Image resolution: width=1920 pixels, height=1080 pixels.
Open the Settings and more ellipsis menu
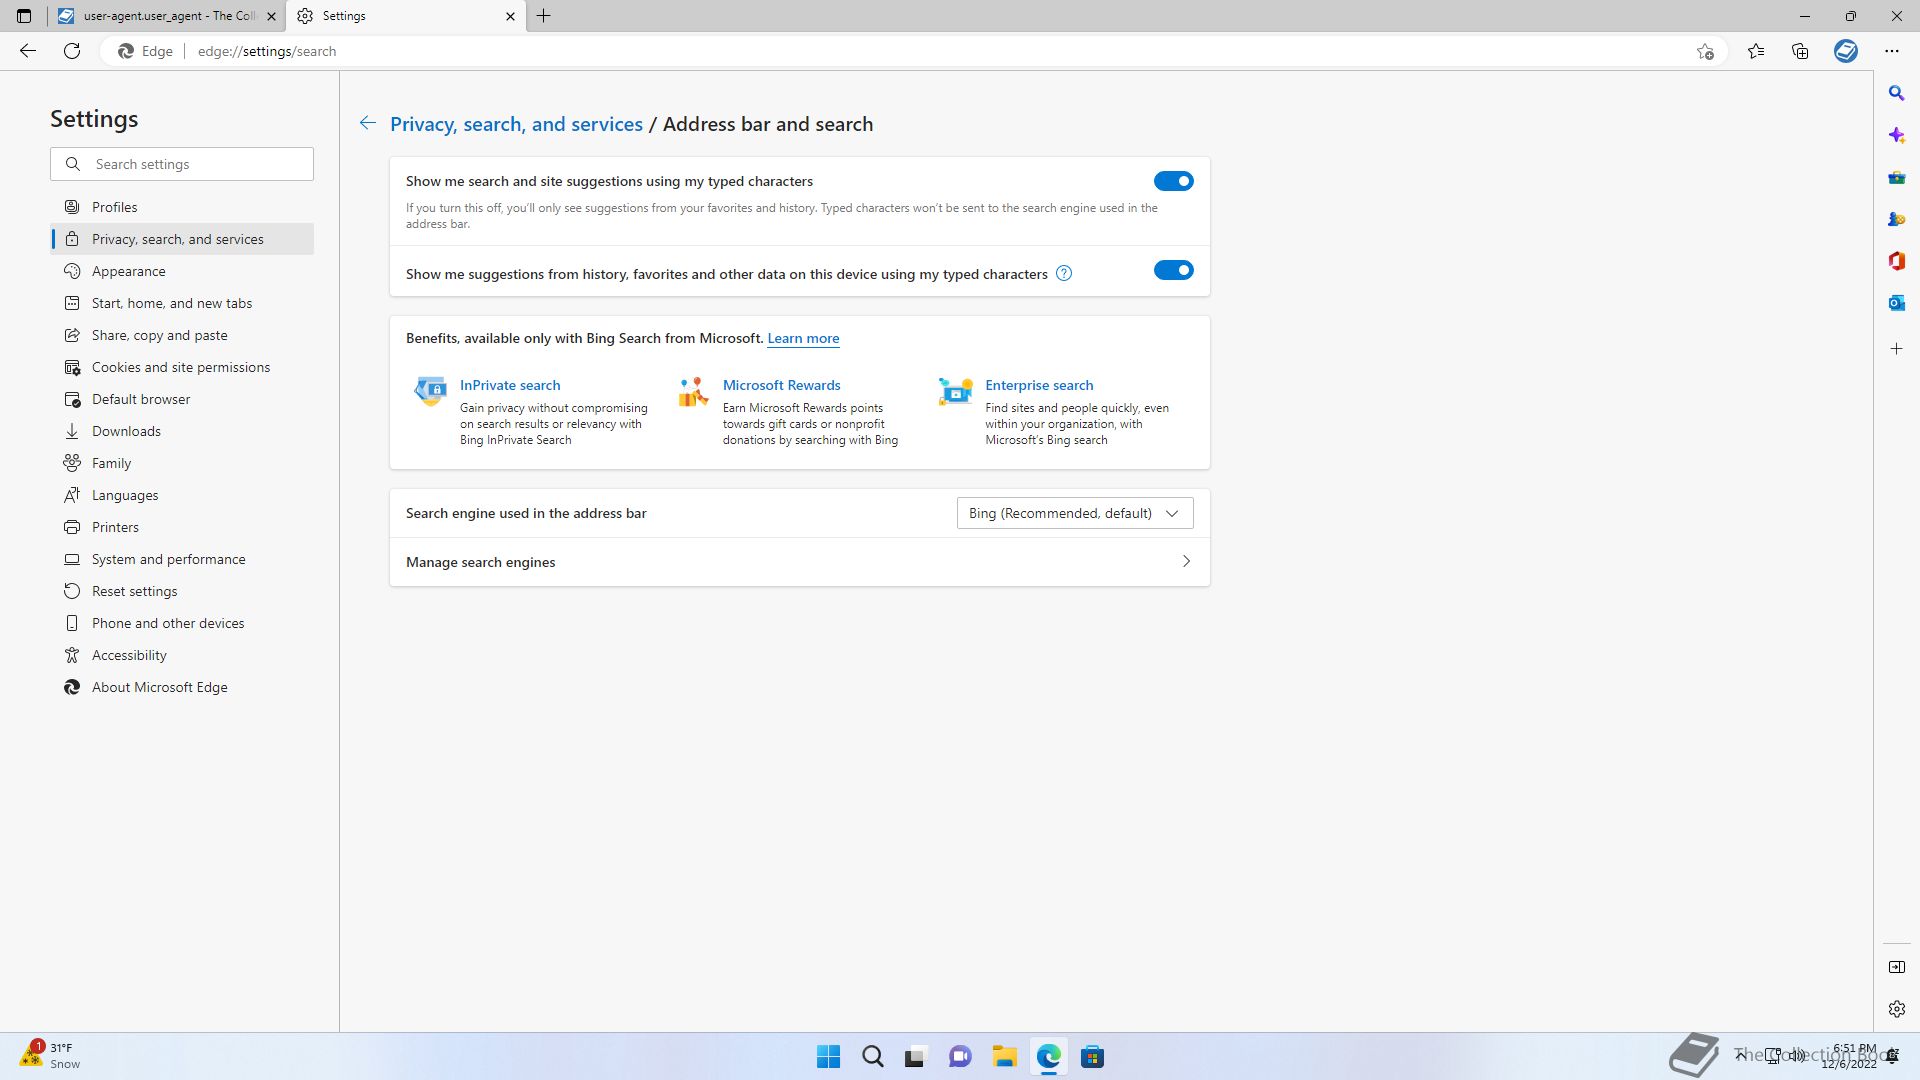[x=1892, y=51]
